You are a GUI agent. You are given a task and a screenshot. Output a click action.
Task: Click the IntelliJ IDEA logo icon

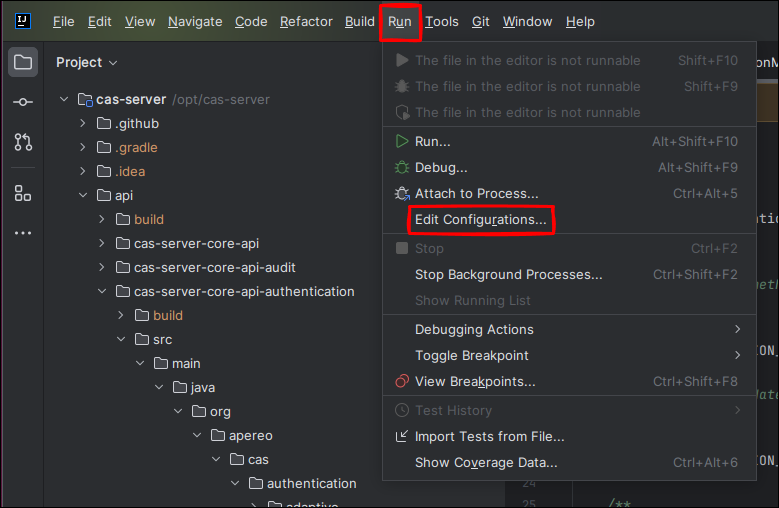point(22,21)
